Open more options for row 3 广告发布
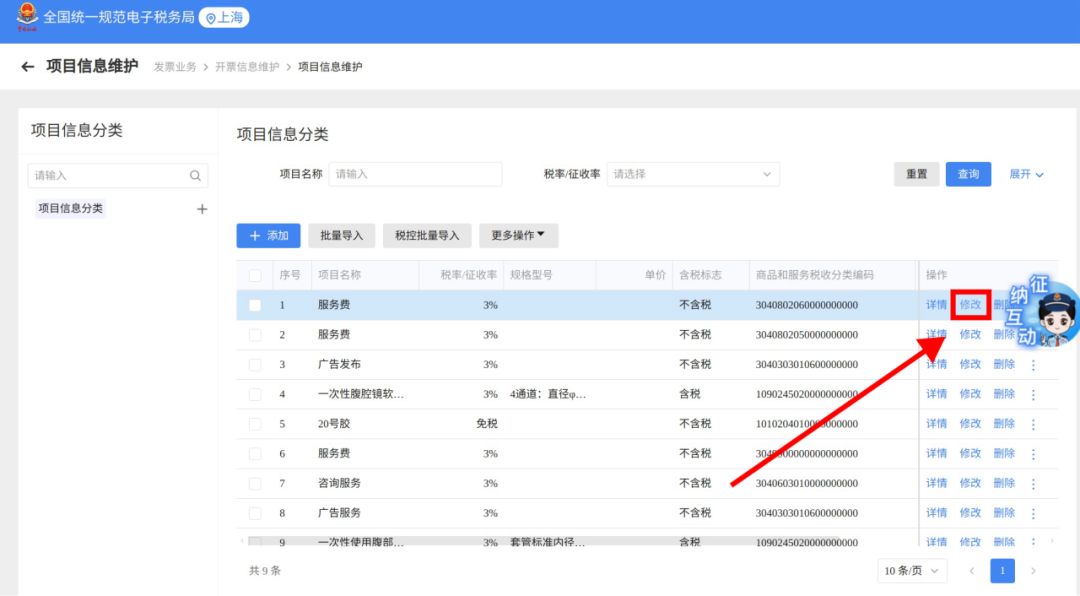 click(1033, 364)
